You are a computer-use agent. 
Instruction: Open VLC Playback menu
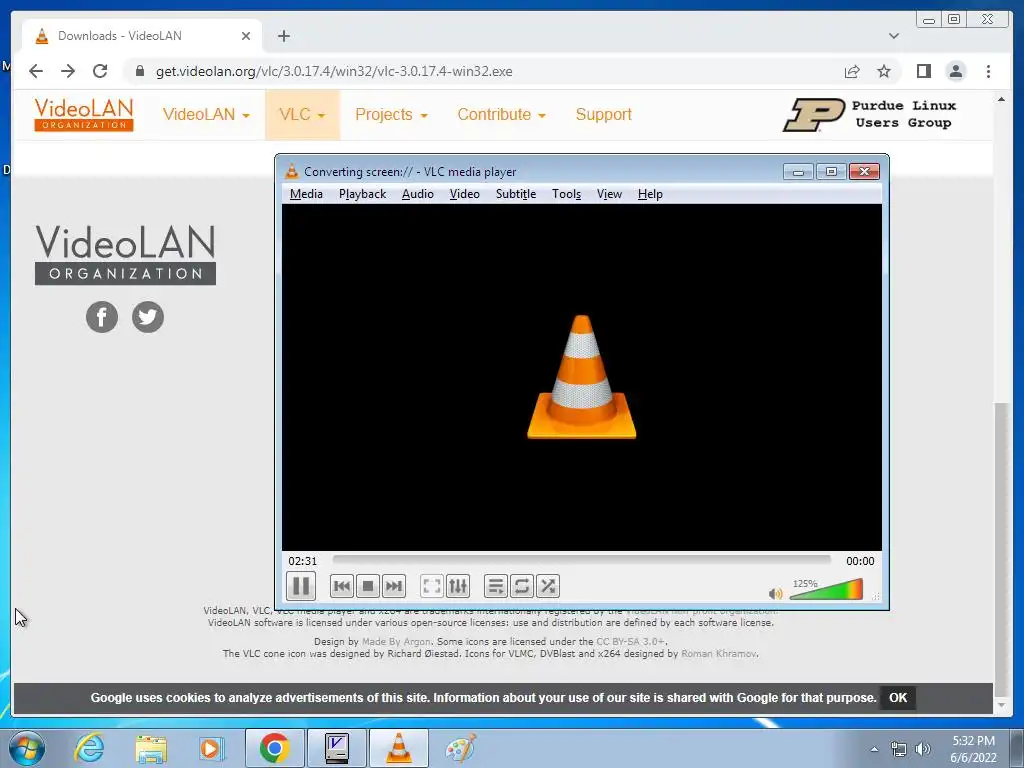362,194
